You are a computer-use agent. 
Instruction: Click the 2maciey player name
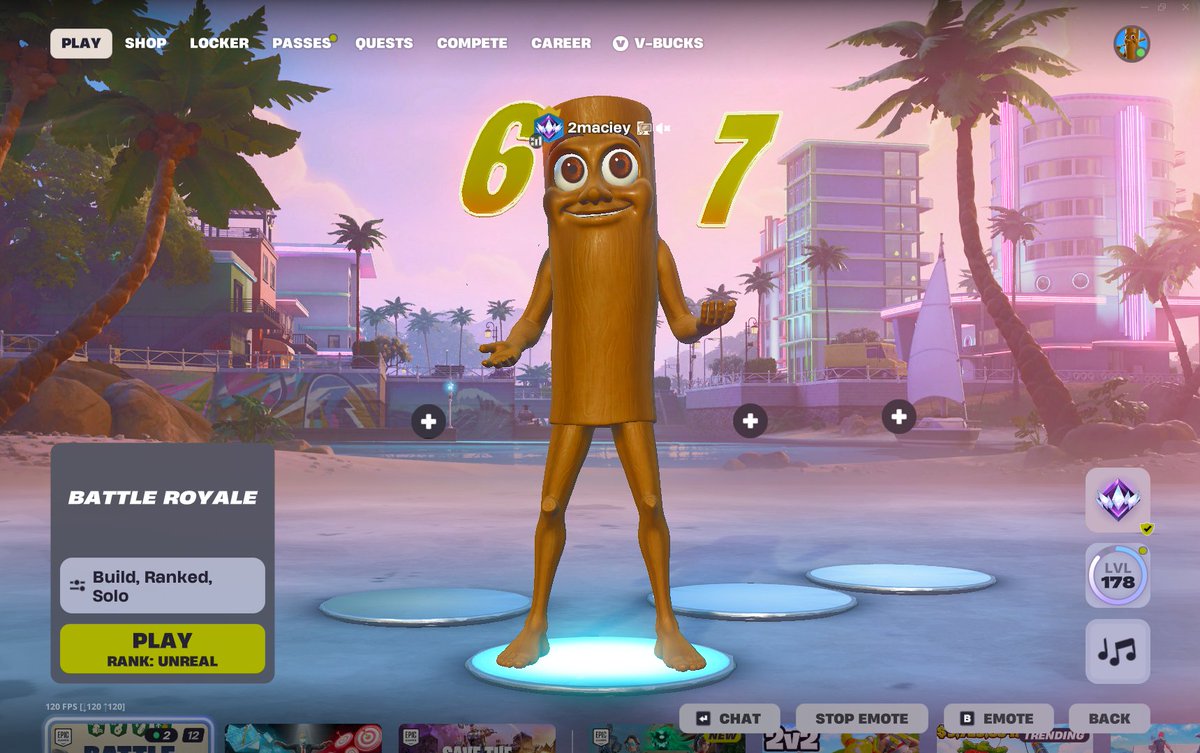pyautogui.click(x=599, y=128)
